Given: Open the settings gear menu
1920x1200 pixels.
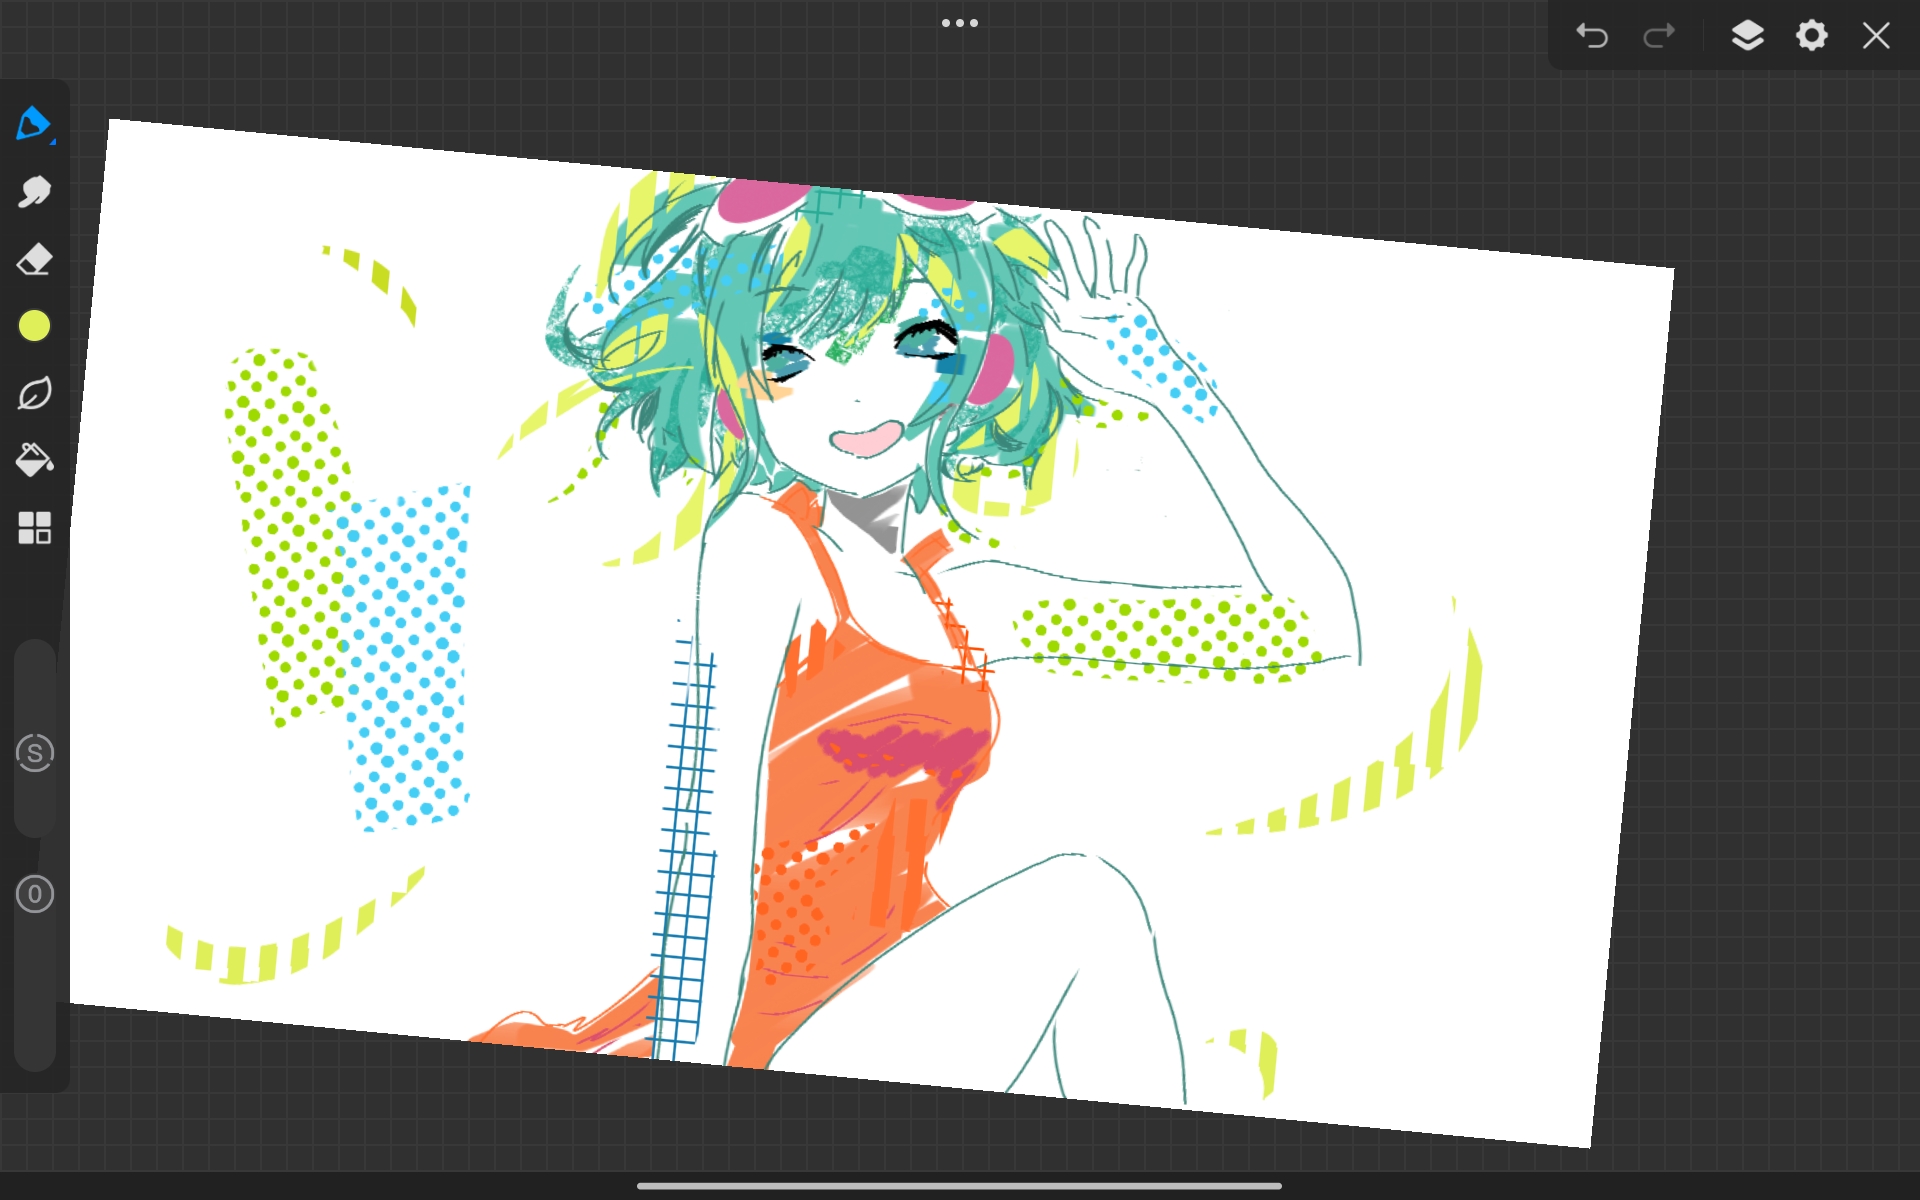Looking at the screenshot, I should click(x=1811, y=36).
